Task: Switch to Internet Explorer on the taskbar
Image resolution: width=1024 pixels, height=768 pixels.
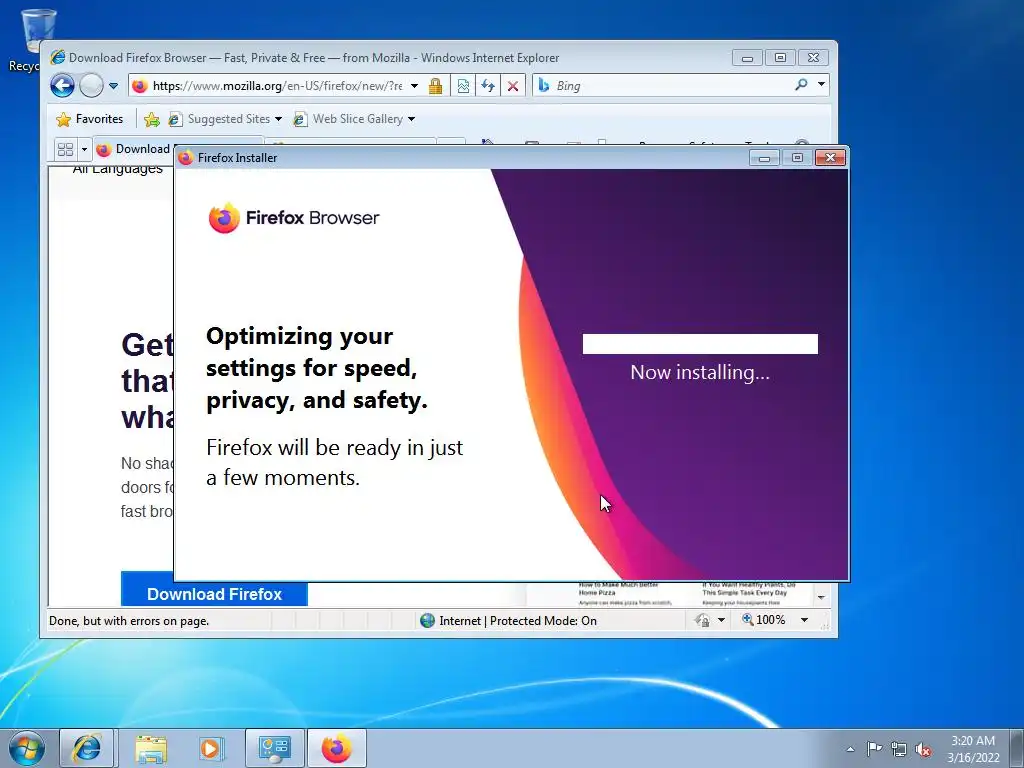Action: coord(87,748)
